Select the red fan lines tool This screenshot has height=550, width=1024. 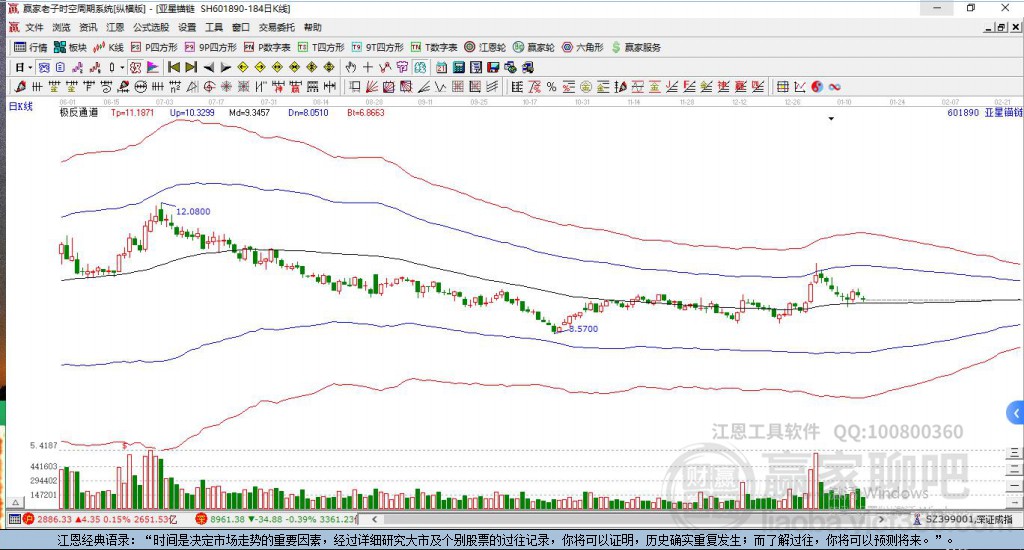(372, 87)
